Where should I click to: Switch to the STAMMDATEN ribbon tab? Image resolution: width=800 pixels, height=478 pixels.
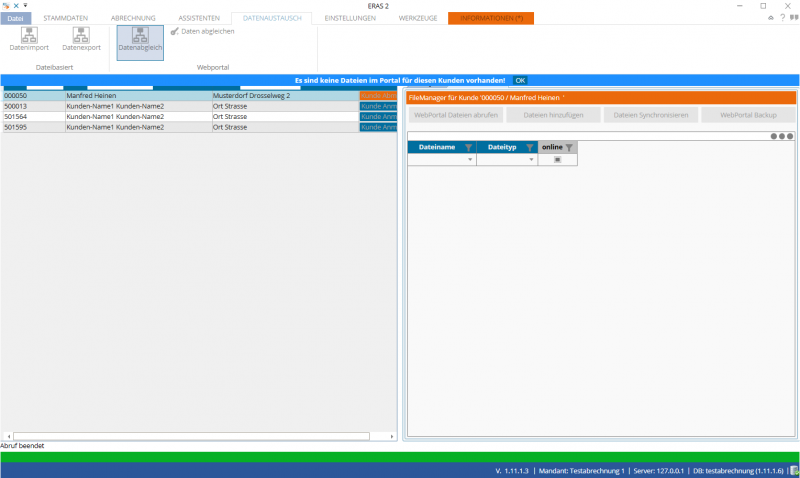(65, 18)
